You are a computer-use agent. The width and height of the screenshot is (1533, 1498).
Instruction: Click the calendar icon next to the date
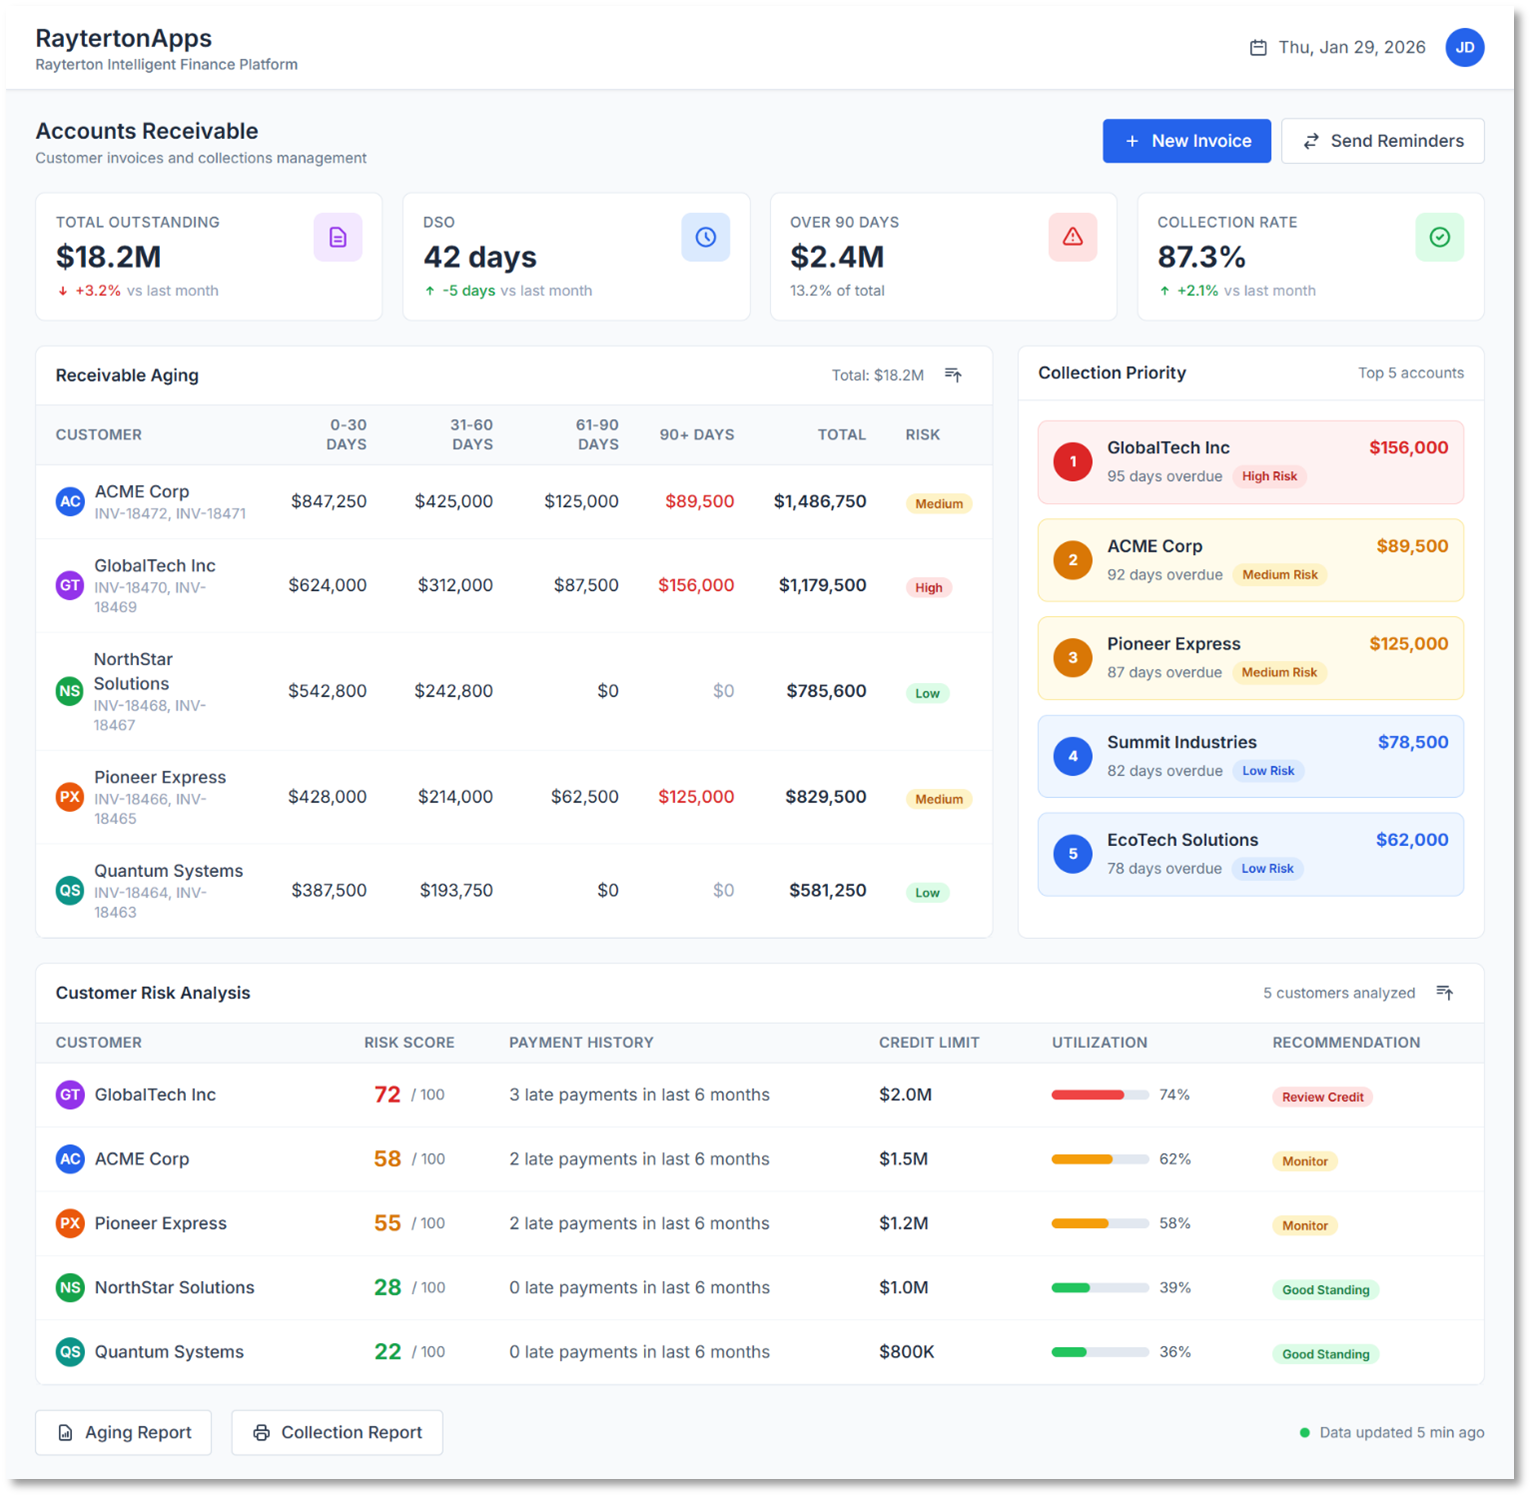[x=1258, y=48]
